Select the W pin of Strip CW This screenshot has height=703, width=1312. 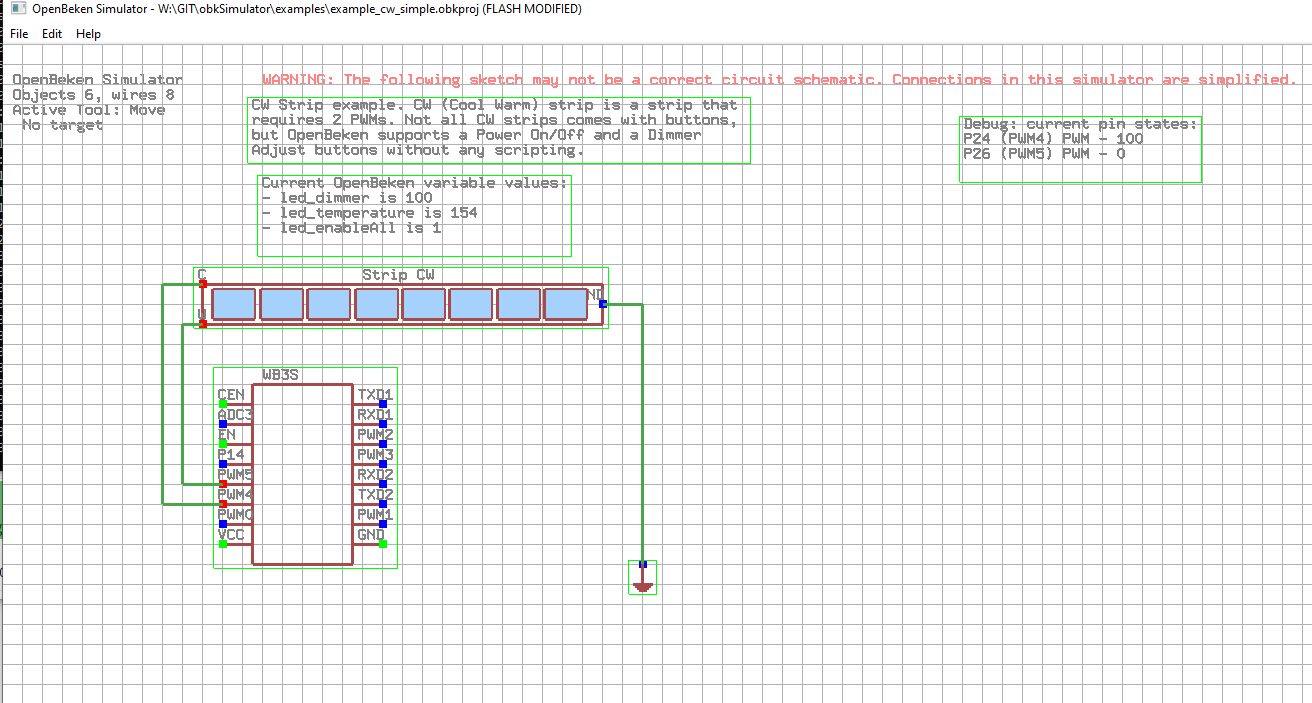point(203,323)
